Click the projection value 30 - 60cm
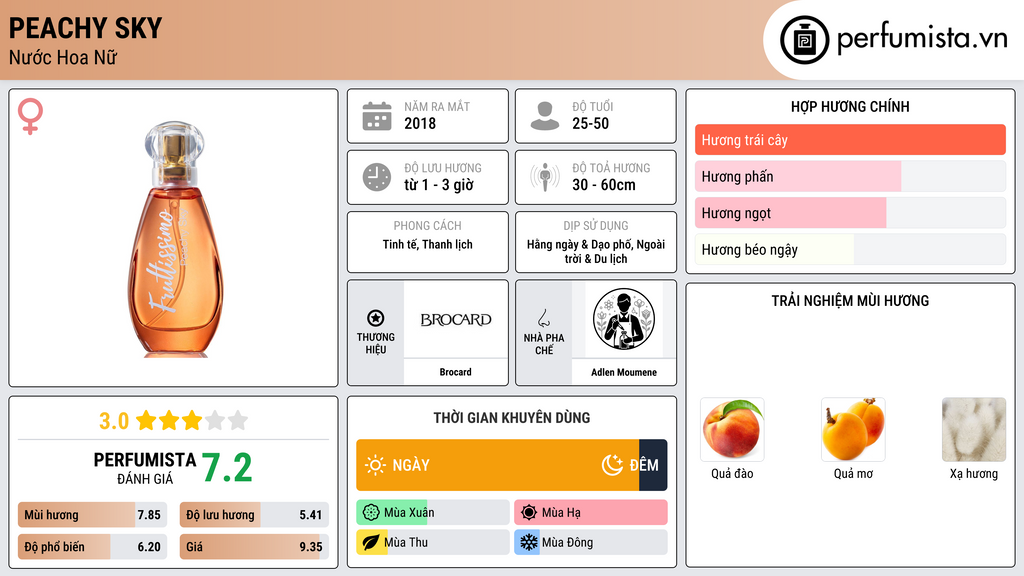This screenshot has width=1024, height=576. point(603,185)
